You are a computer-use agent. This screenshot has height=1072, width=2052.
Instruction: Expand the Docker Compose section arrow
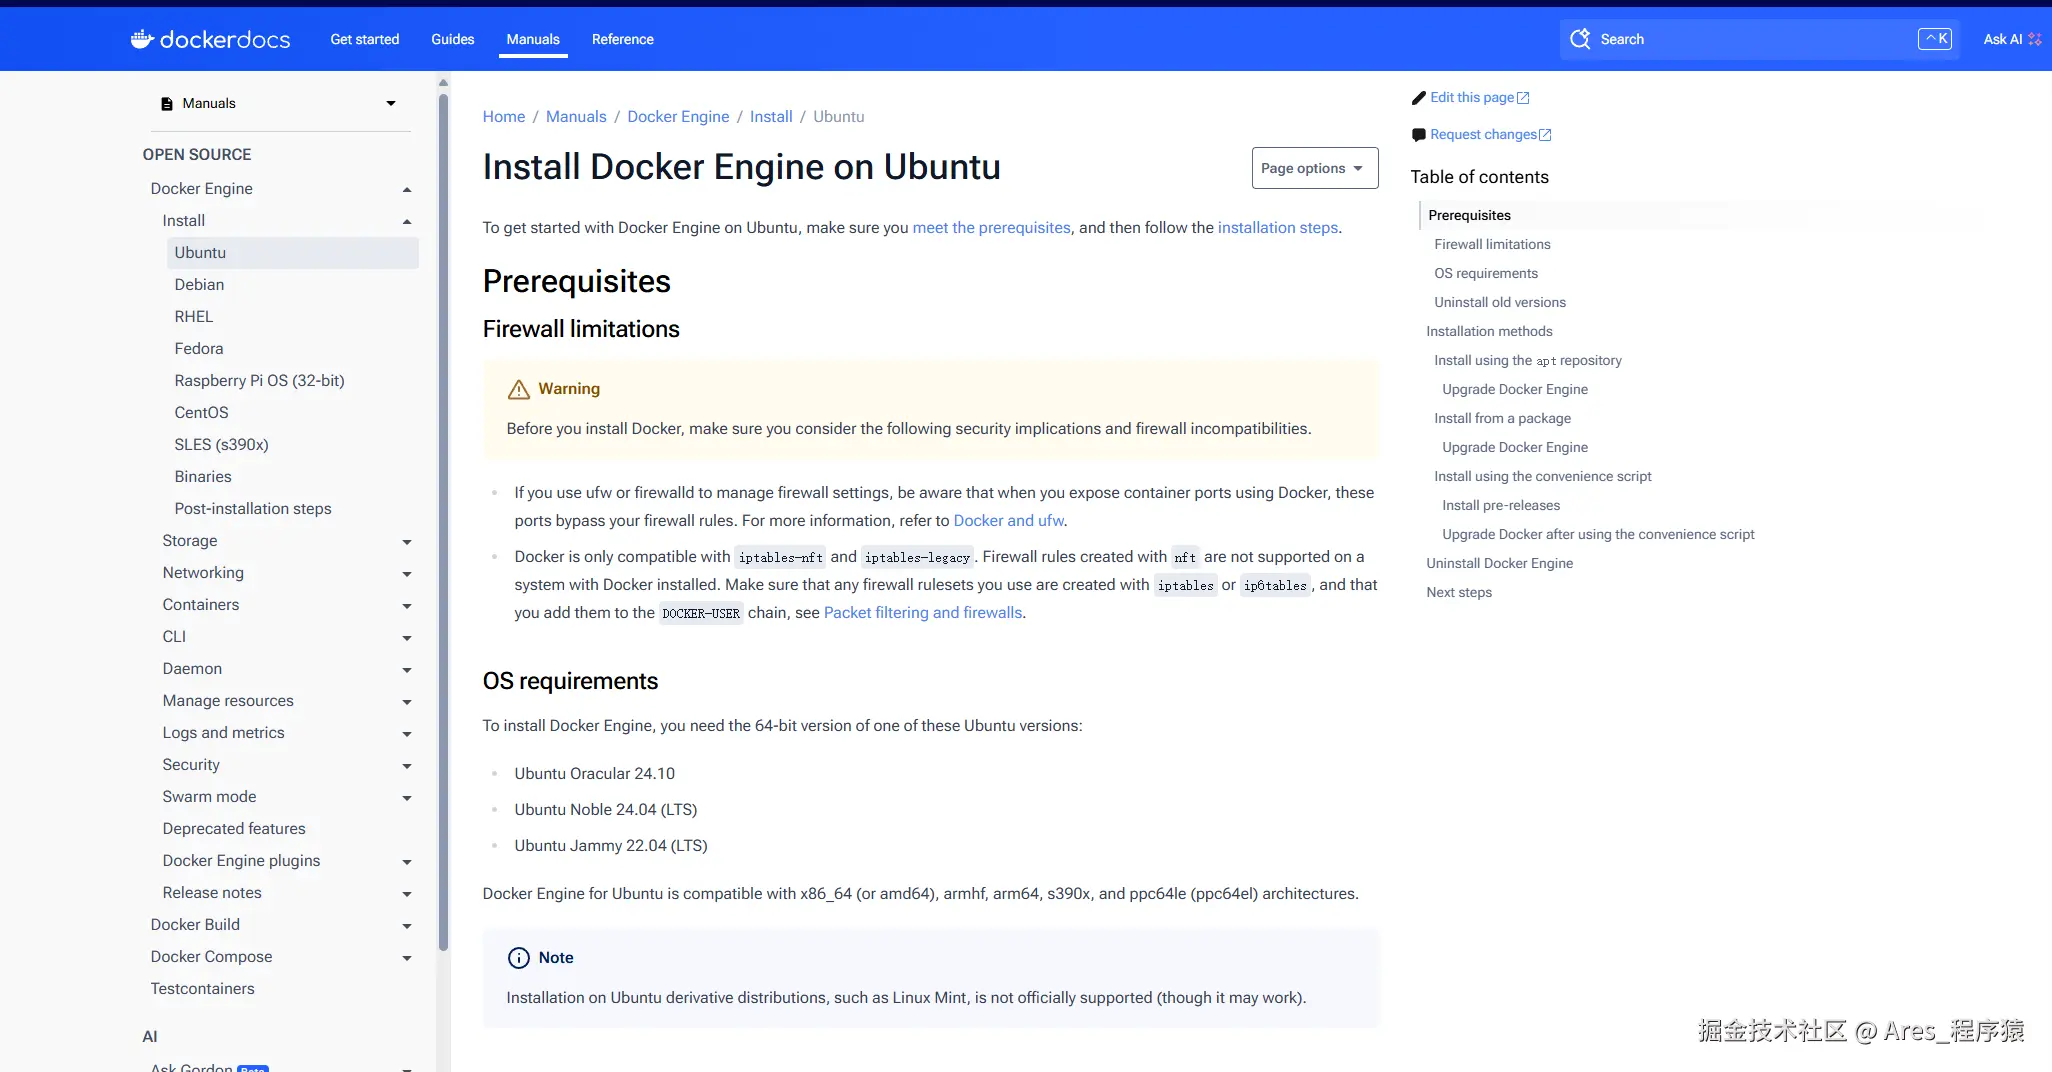[407, 958]
